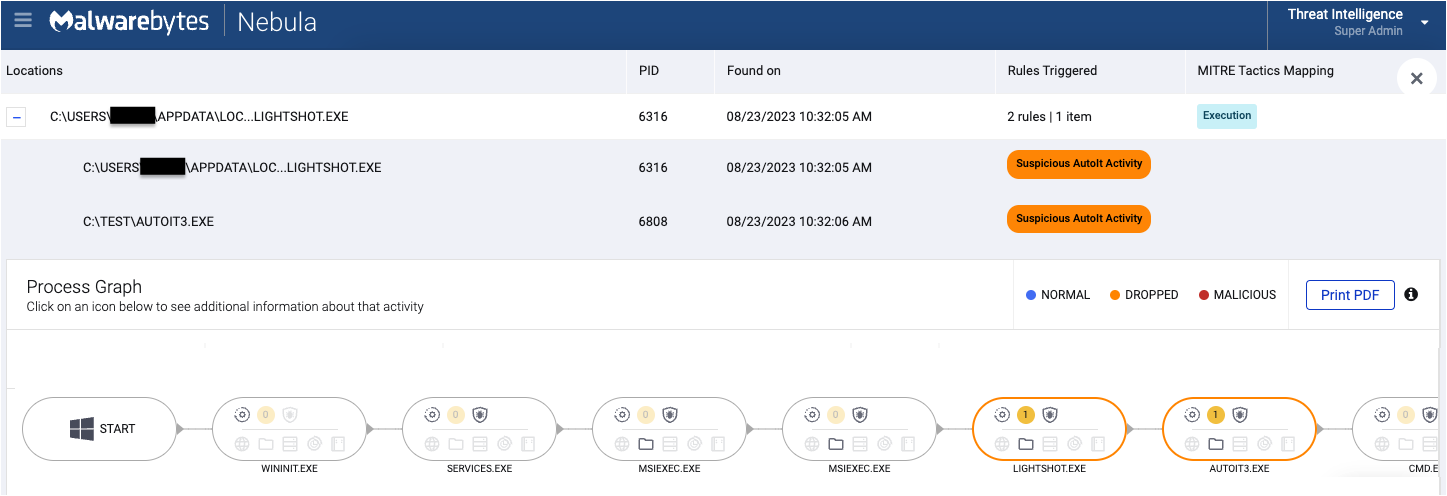
Task: Click the MALICIOUS red legend dot
Action: (1203, 295)
